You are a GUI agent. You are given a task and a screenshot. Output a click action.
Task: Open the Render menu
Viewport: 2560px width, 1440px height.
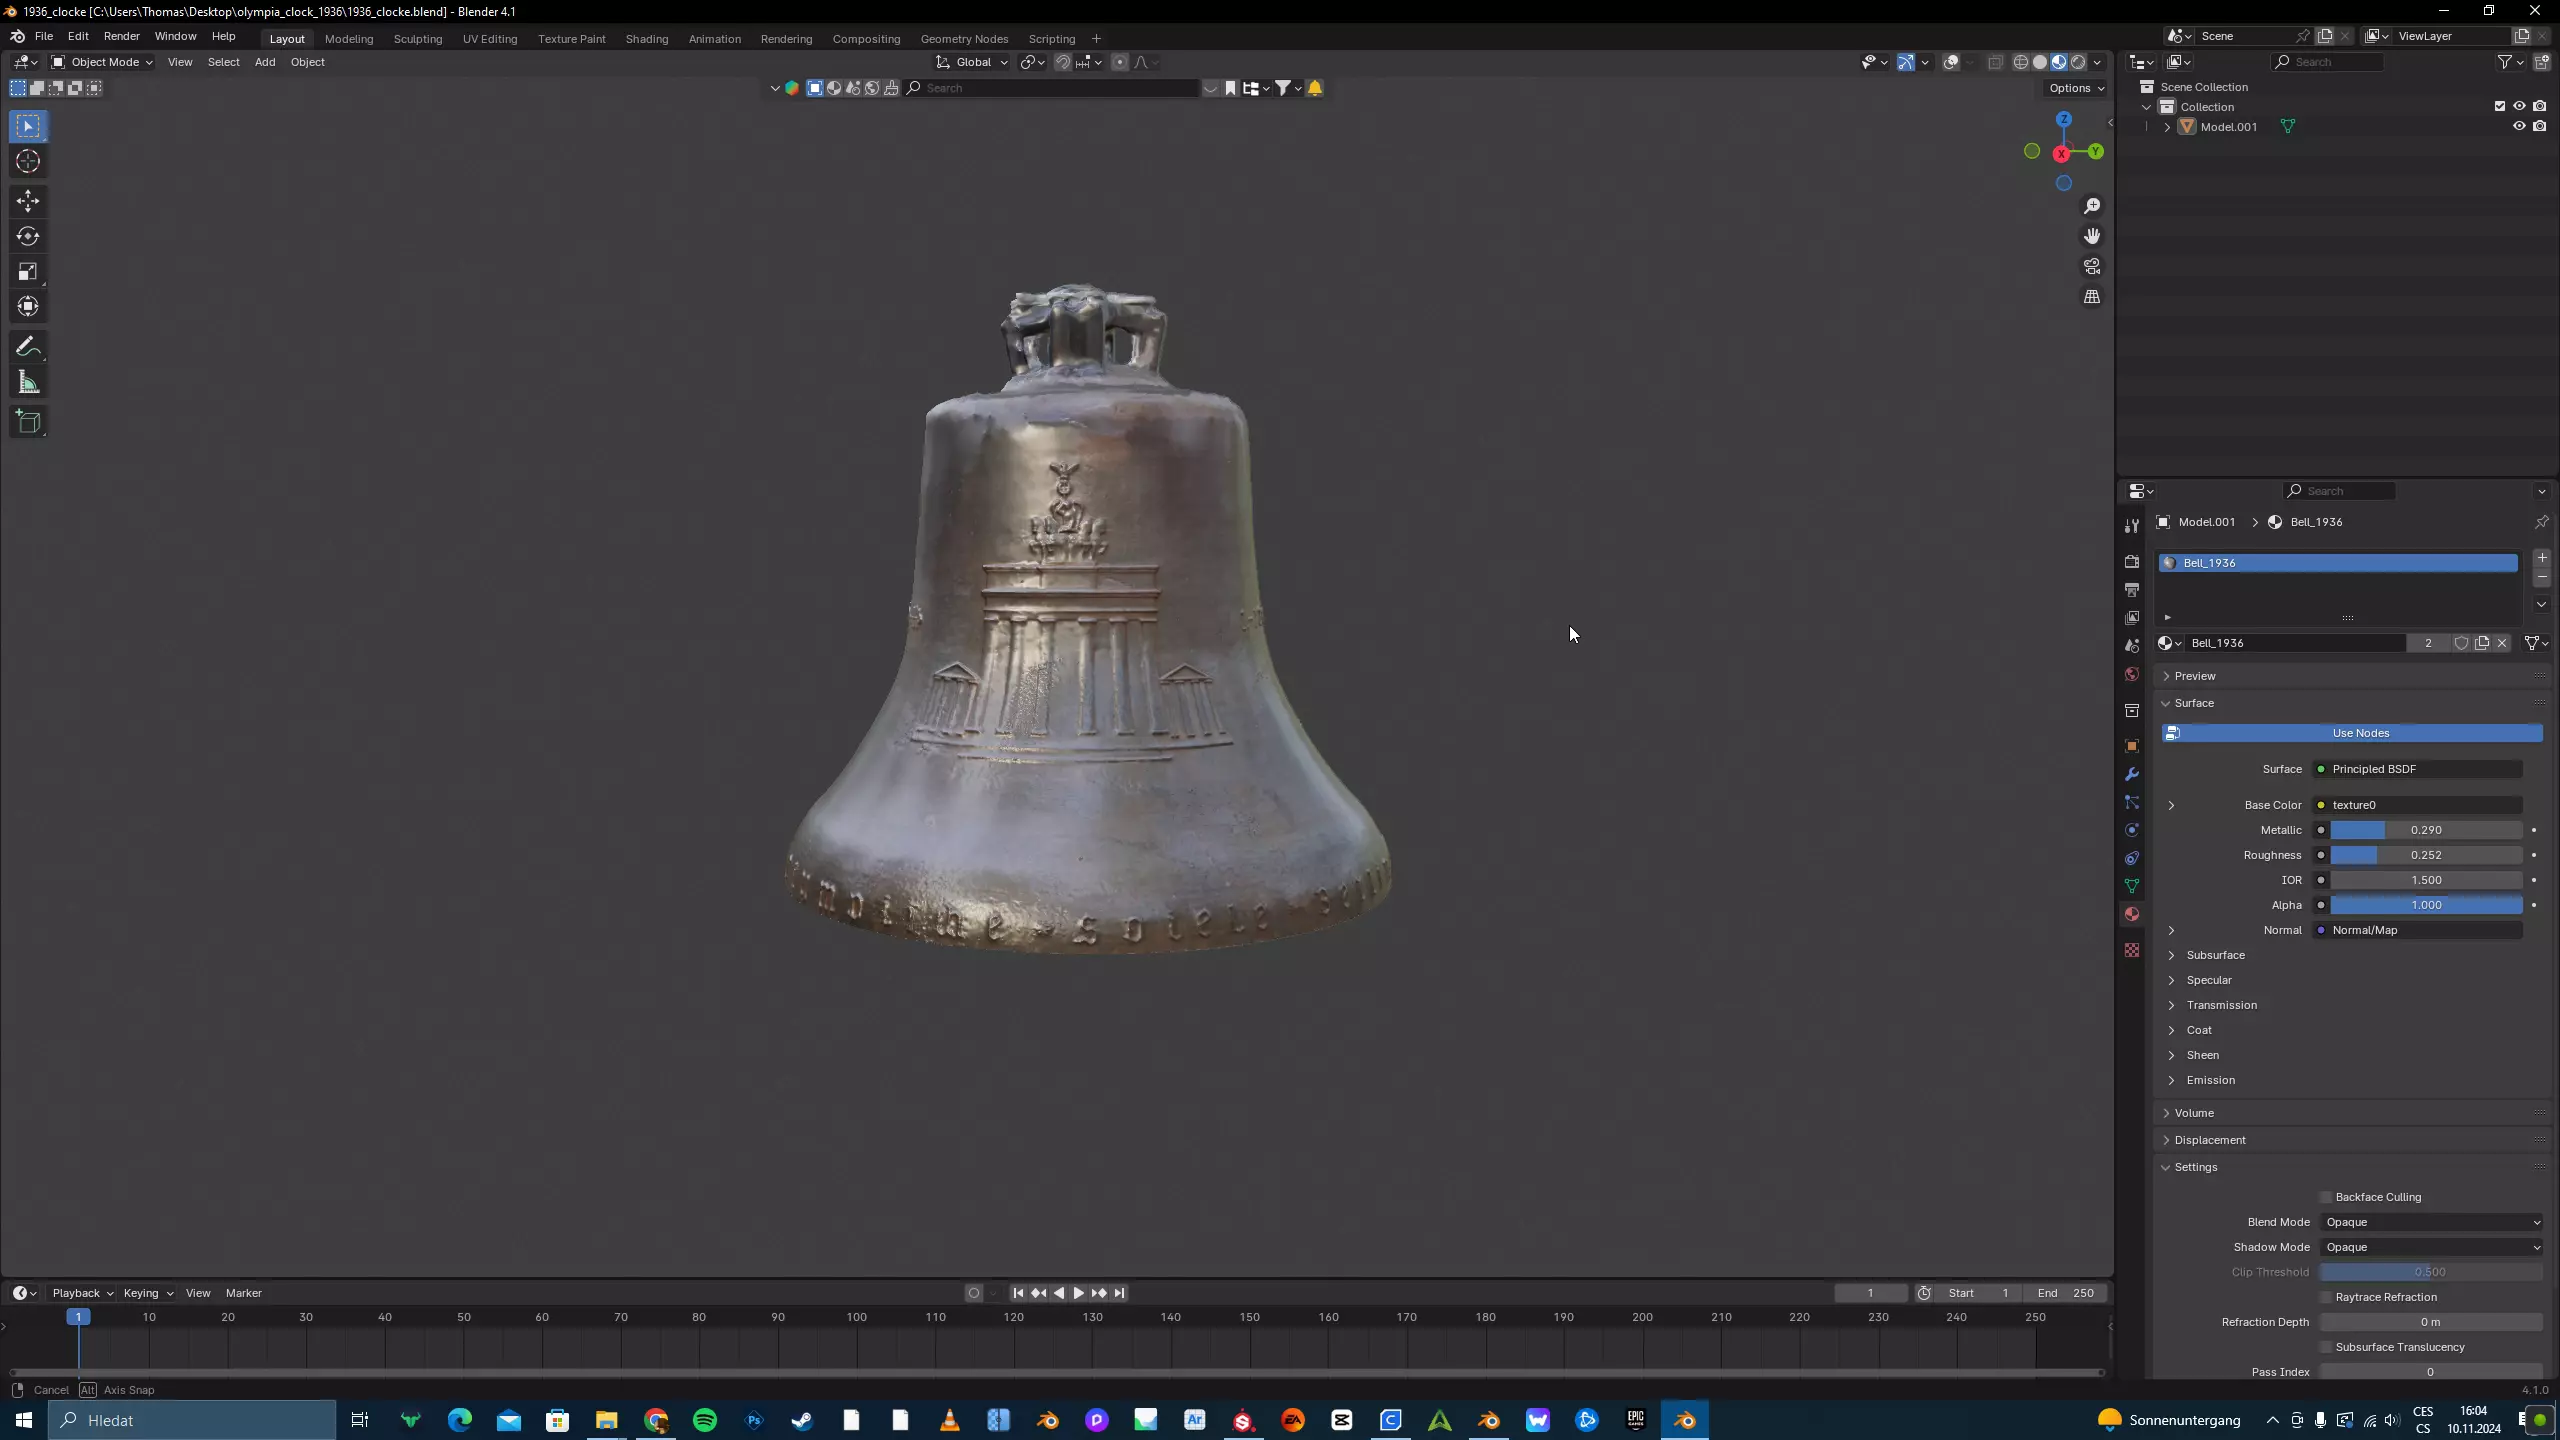121,36
